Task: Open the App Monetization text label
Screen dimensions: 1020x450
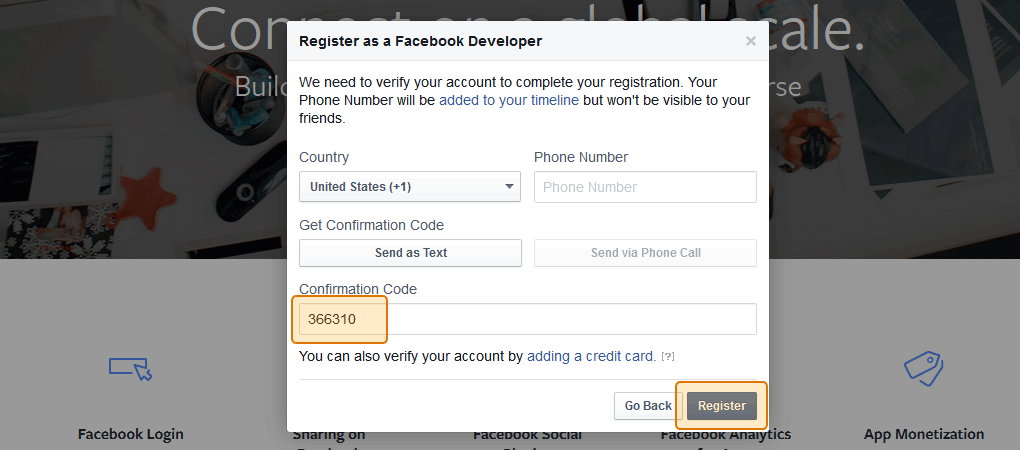Action: [x=923, y=434]
